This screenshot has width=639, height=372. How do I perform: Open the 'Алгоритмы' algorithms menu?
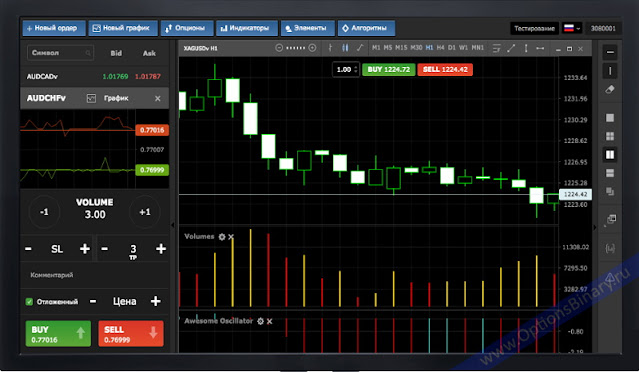point(366,28)
